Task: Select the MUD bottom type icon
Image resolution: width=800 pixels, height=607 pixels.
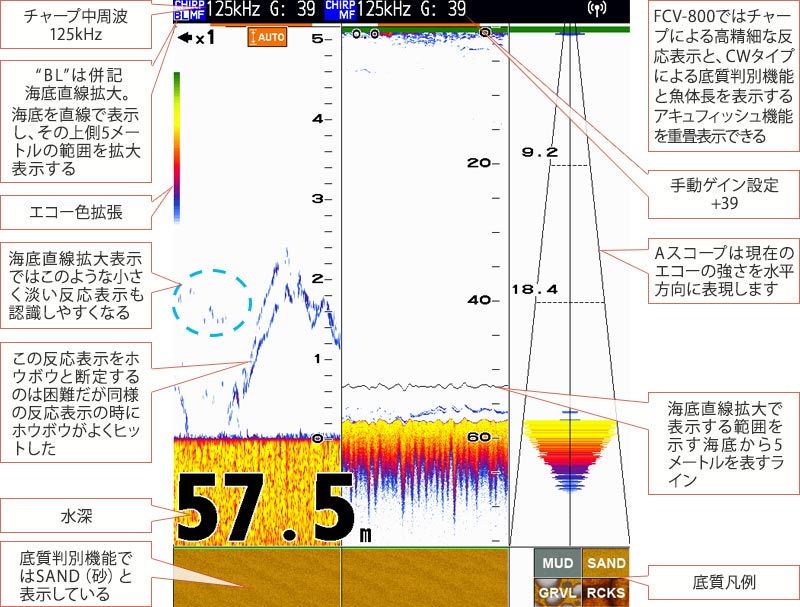Action: [x=558, y=563]
